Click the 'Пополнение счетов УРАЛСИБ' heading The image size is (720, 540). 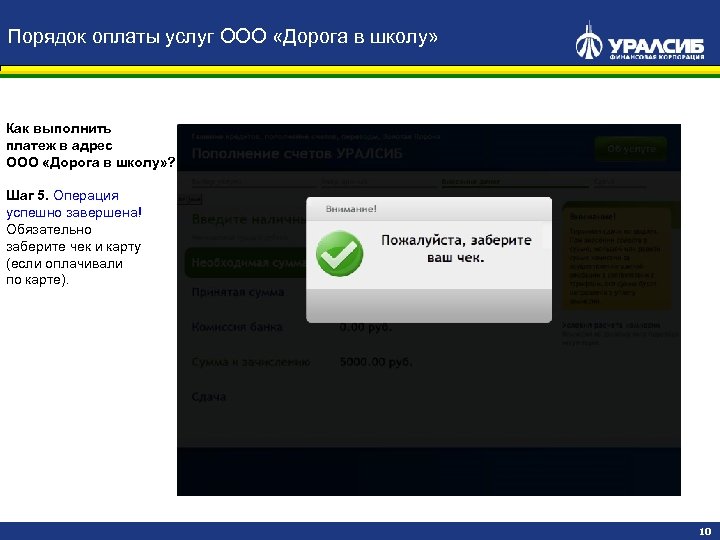(297, 153)
